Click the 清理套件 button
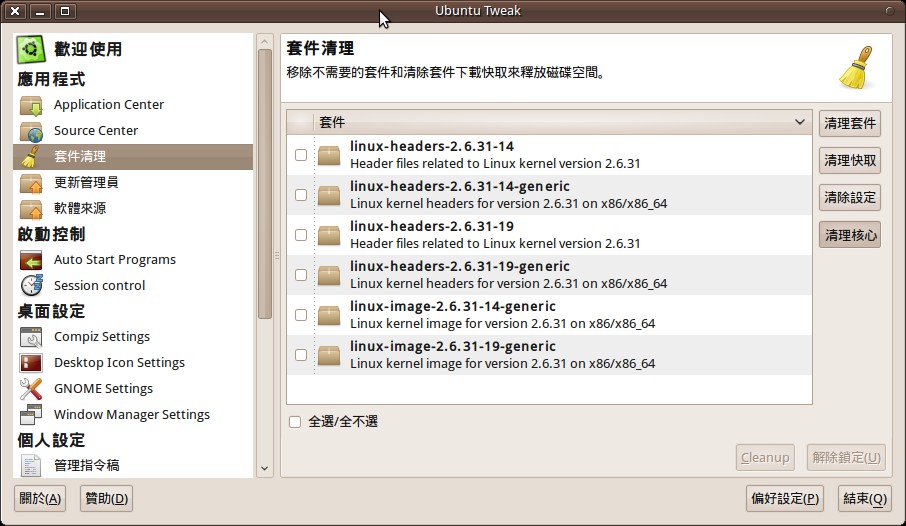This screenshot has height=526, width=906. pyautogui.click(x=849, y=124)
